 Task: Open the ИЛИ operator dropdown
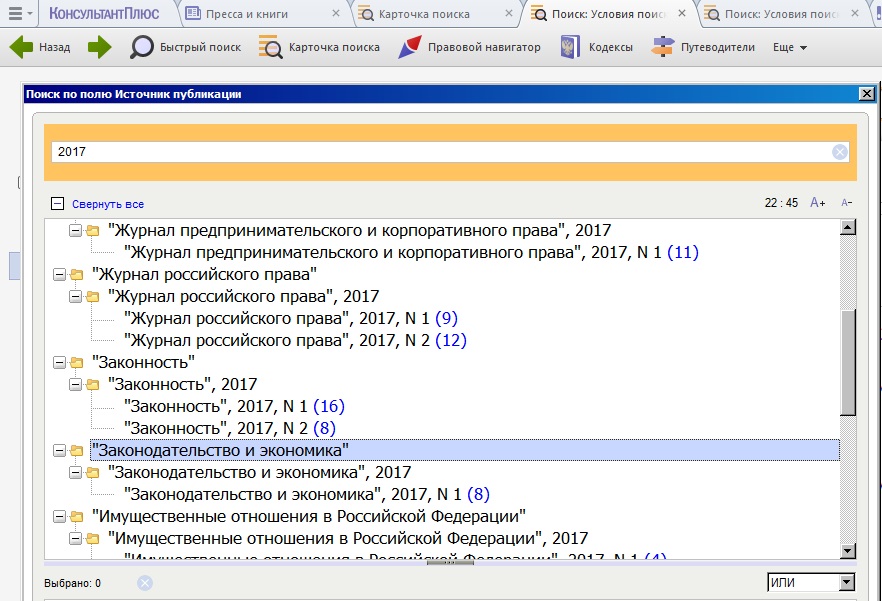tap(847, 583)
